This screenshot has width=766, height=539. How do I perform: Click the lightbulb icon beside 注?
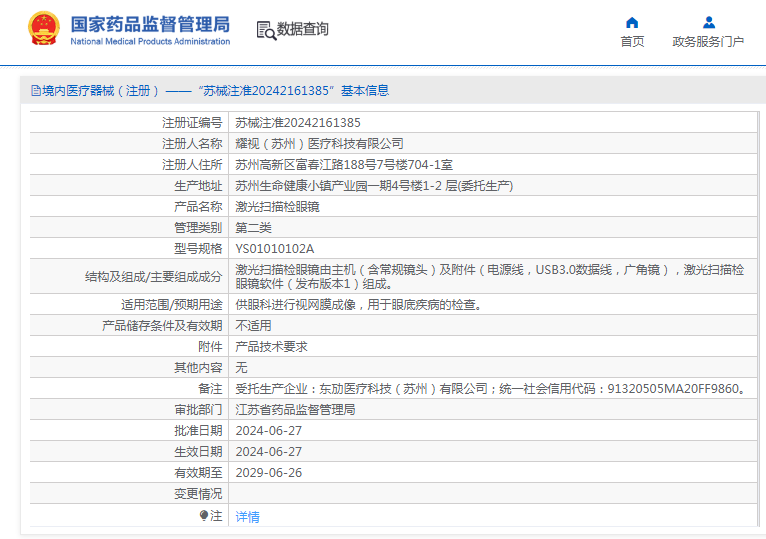tap(204, 516)
